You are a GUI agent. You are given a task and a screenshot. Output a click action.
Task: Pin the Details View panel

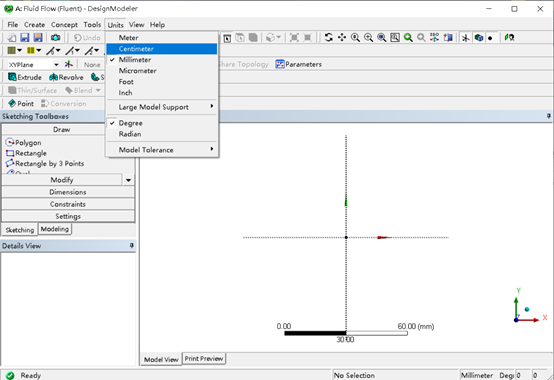(131, 245)
